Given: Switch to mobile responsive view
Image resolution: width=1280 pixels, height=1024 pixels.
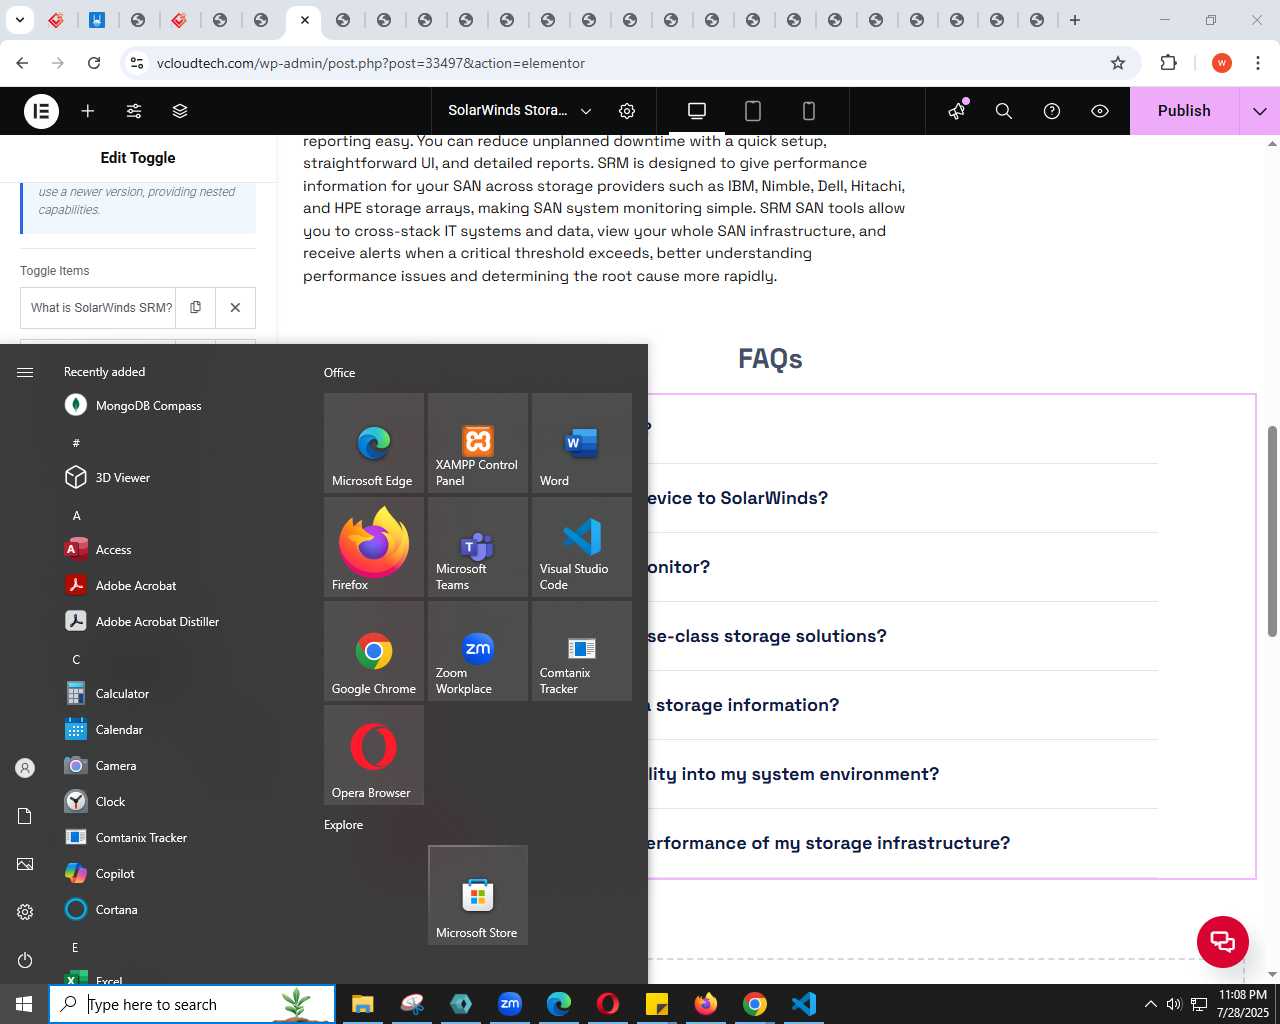Looking at the screenshot, I should pos(809,111).
